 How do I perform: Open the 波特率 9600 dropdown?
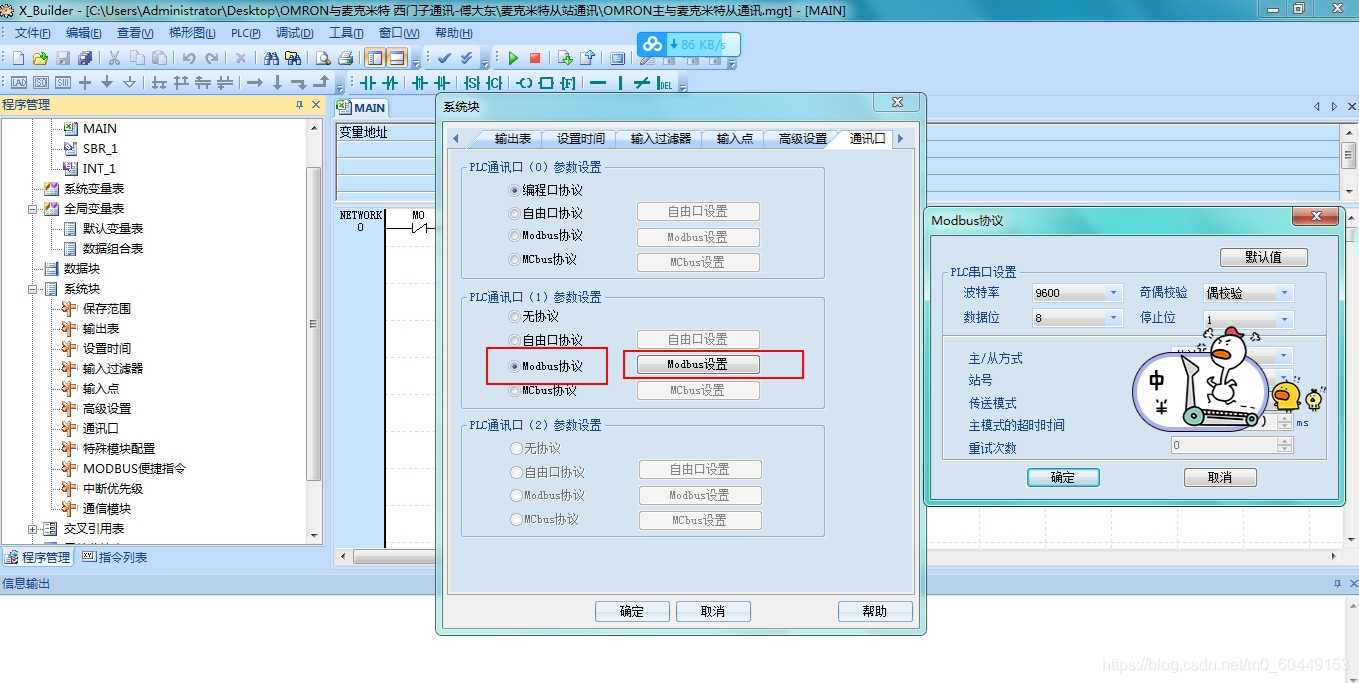[x=1114, y=293]
